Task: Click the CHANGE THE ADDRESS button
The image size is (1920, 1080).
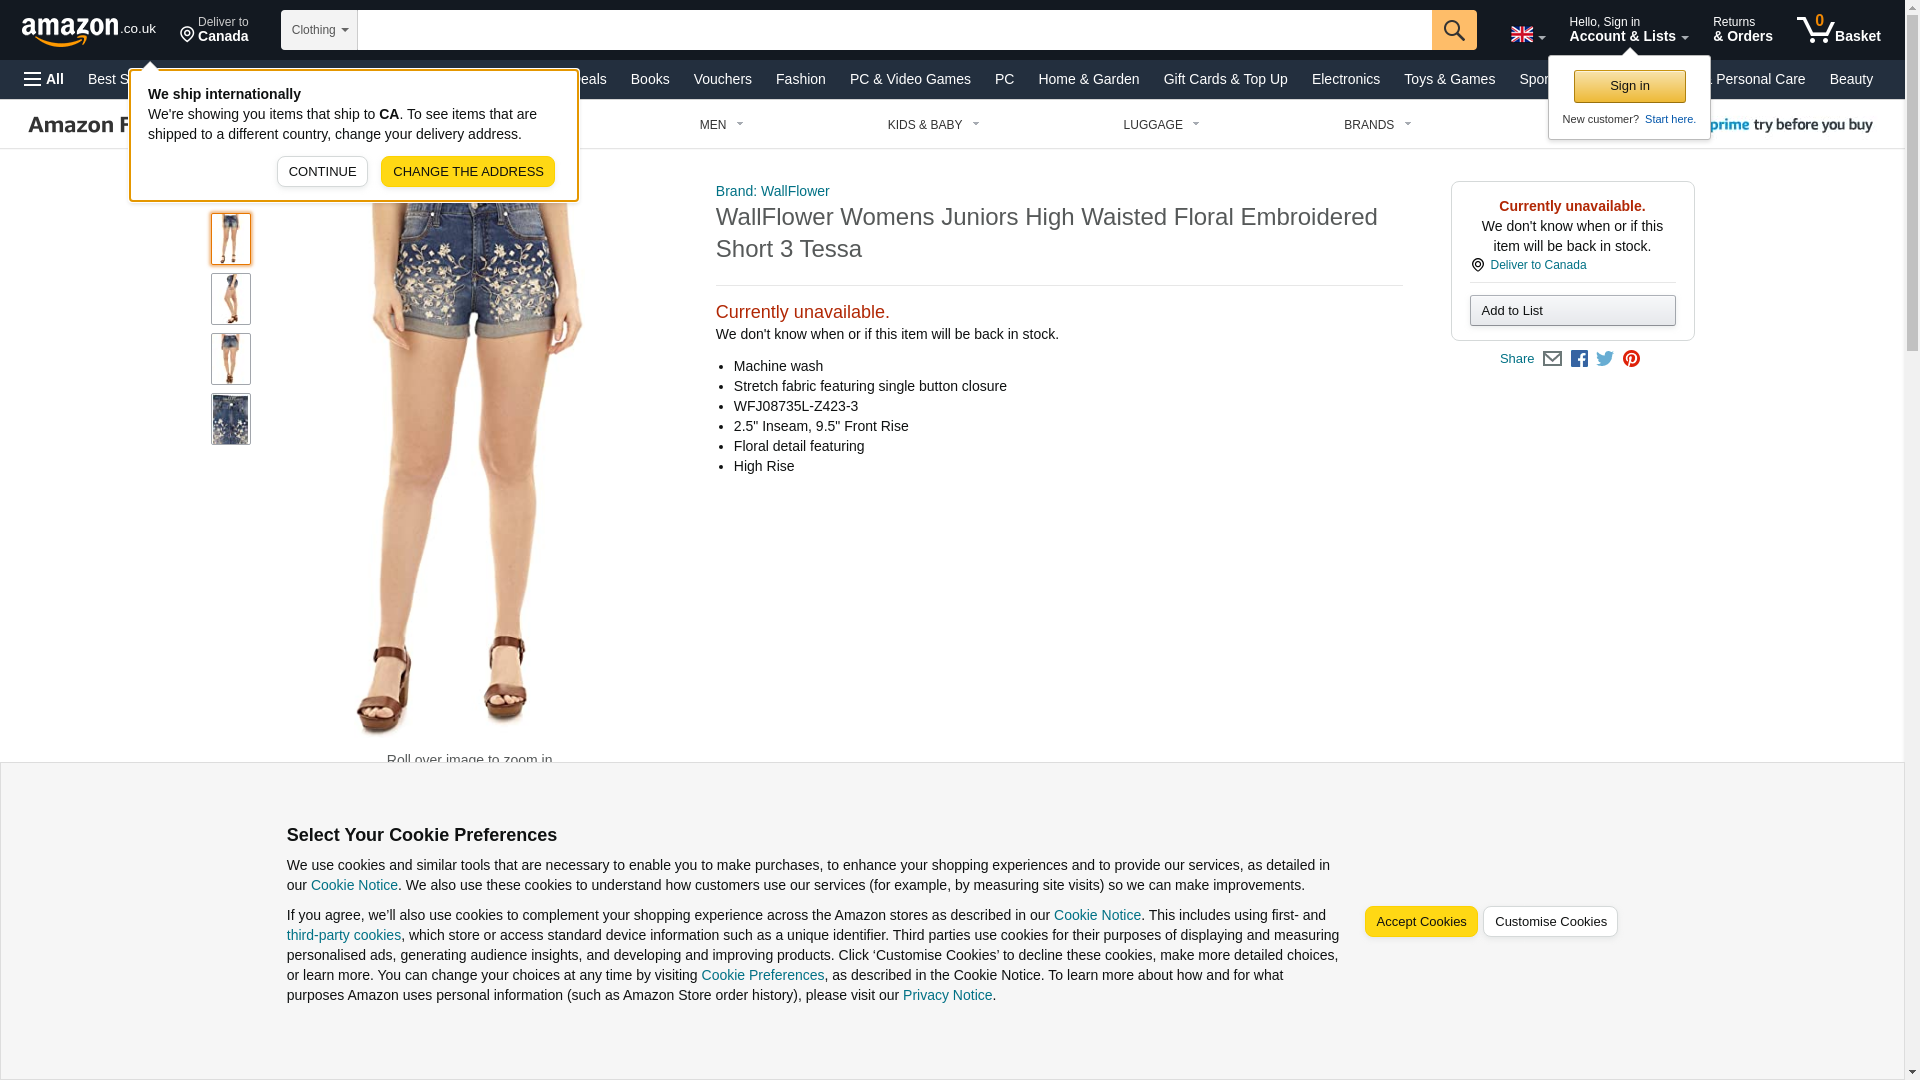Action: click(468, 171)
